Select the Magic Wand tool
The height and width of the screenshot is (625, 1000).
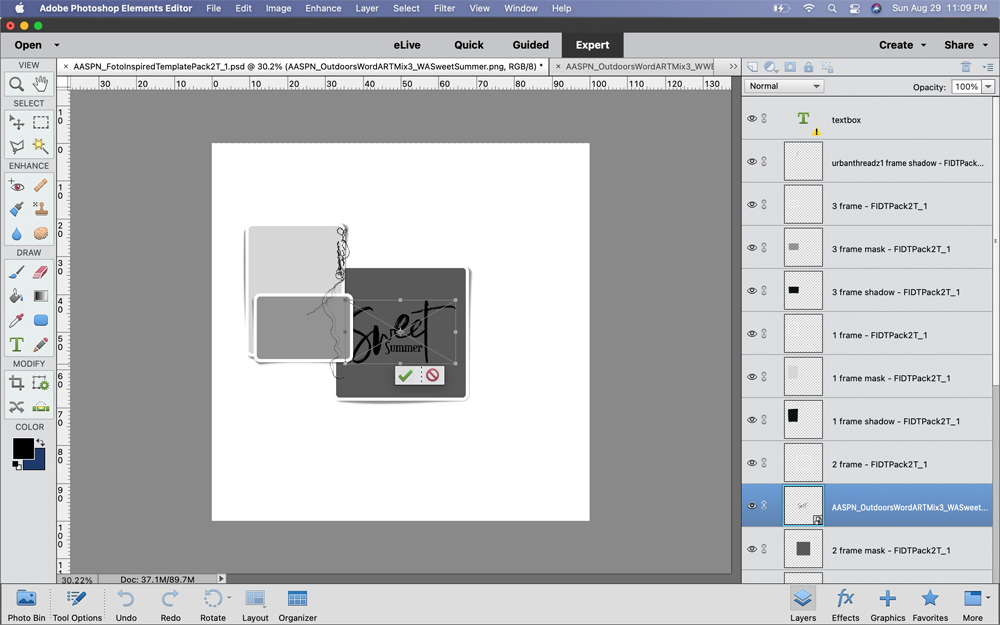pos(41,146)
